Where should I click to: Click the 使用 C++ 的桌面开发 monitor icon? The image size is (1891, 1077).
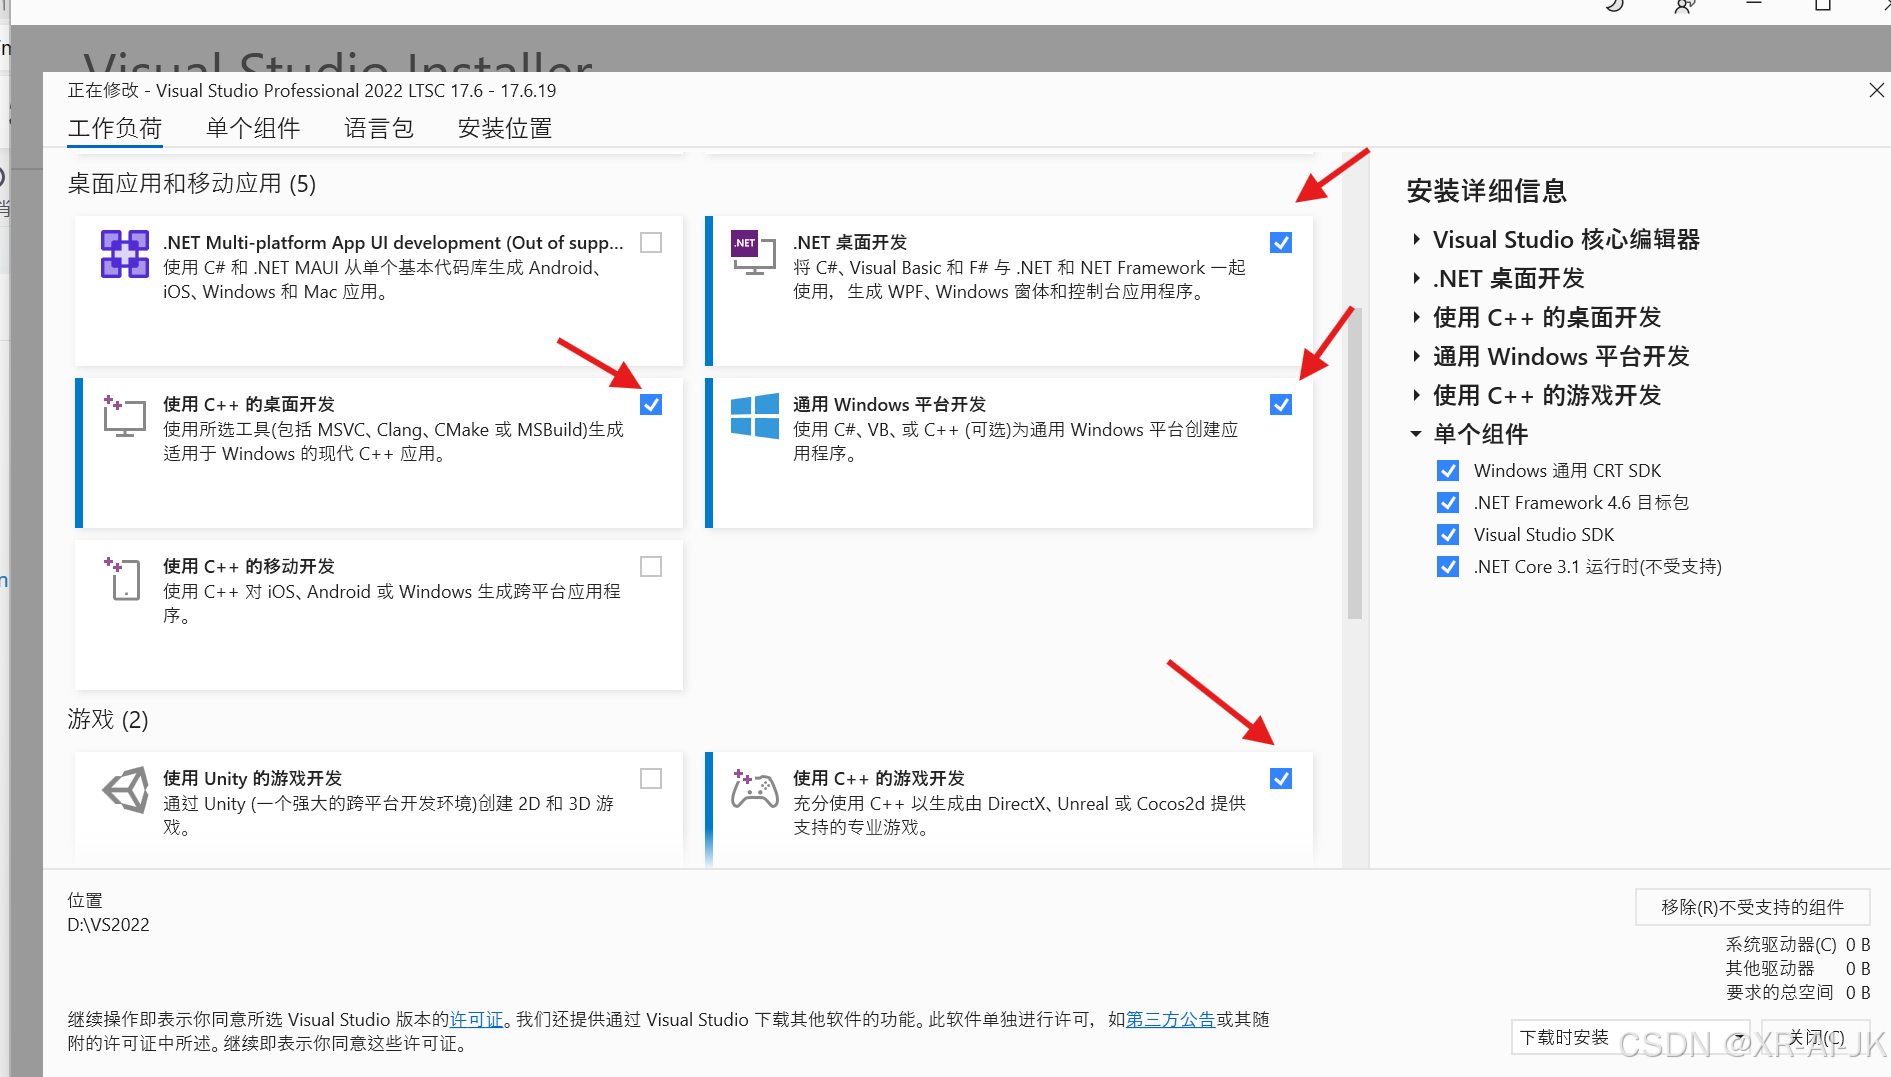(x=124, y=416)
